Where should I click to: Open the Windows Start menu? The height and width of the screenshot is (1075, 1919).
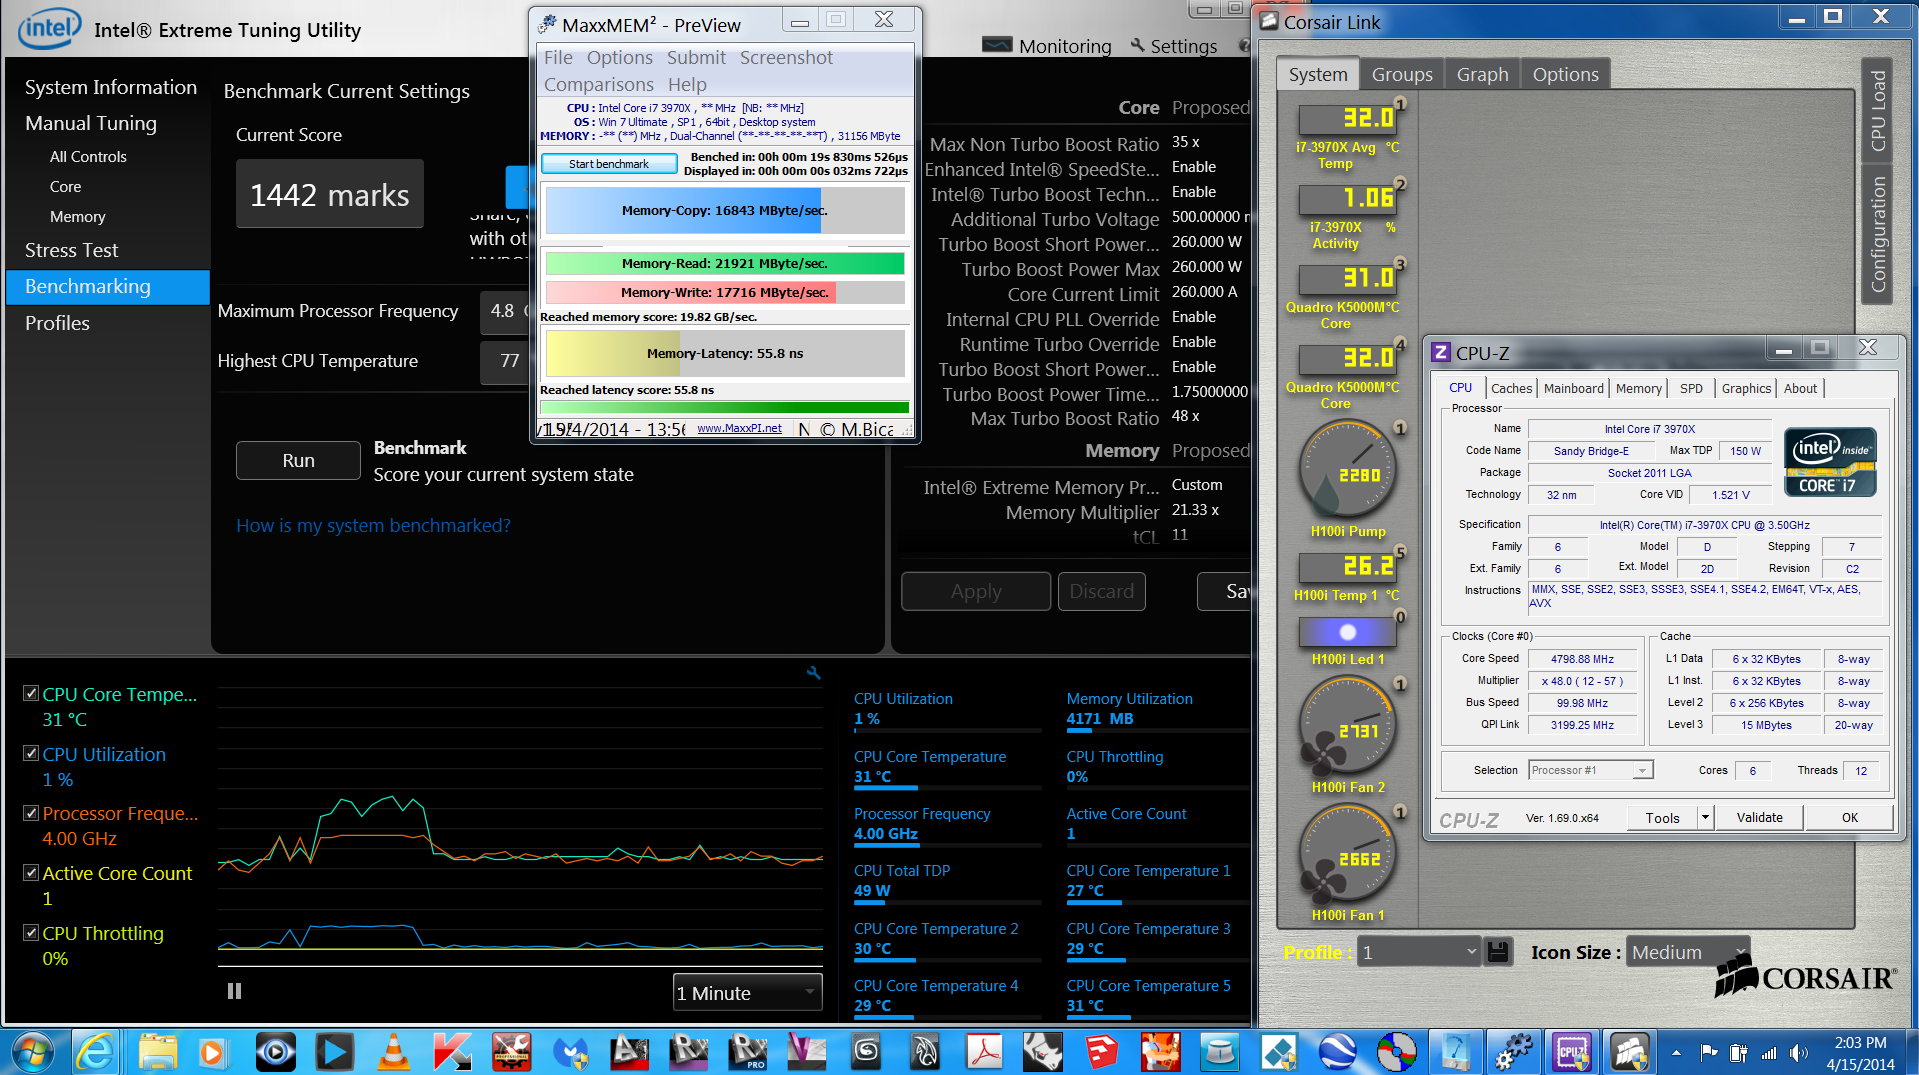[32, 1052]
